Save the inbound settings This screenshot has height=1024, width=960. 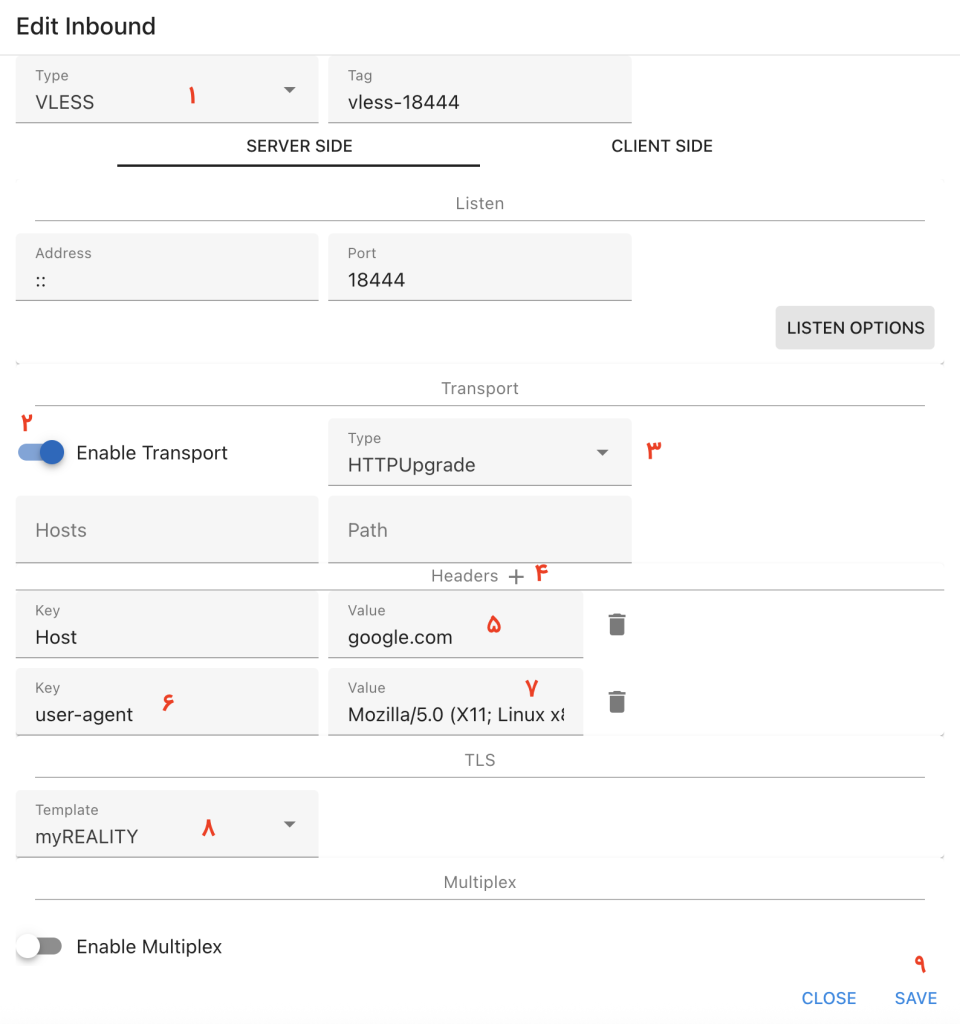[915, 998]
